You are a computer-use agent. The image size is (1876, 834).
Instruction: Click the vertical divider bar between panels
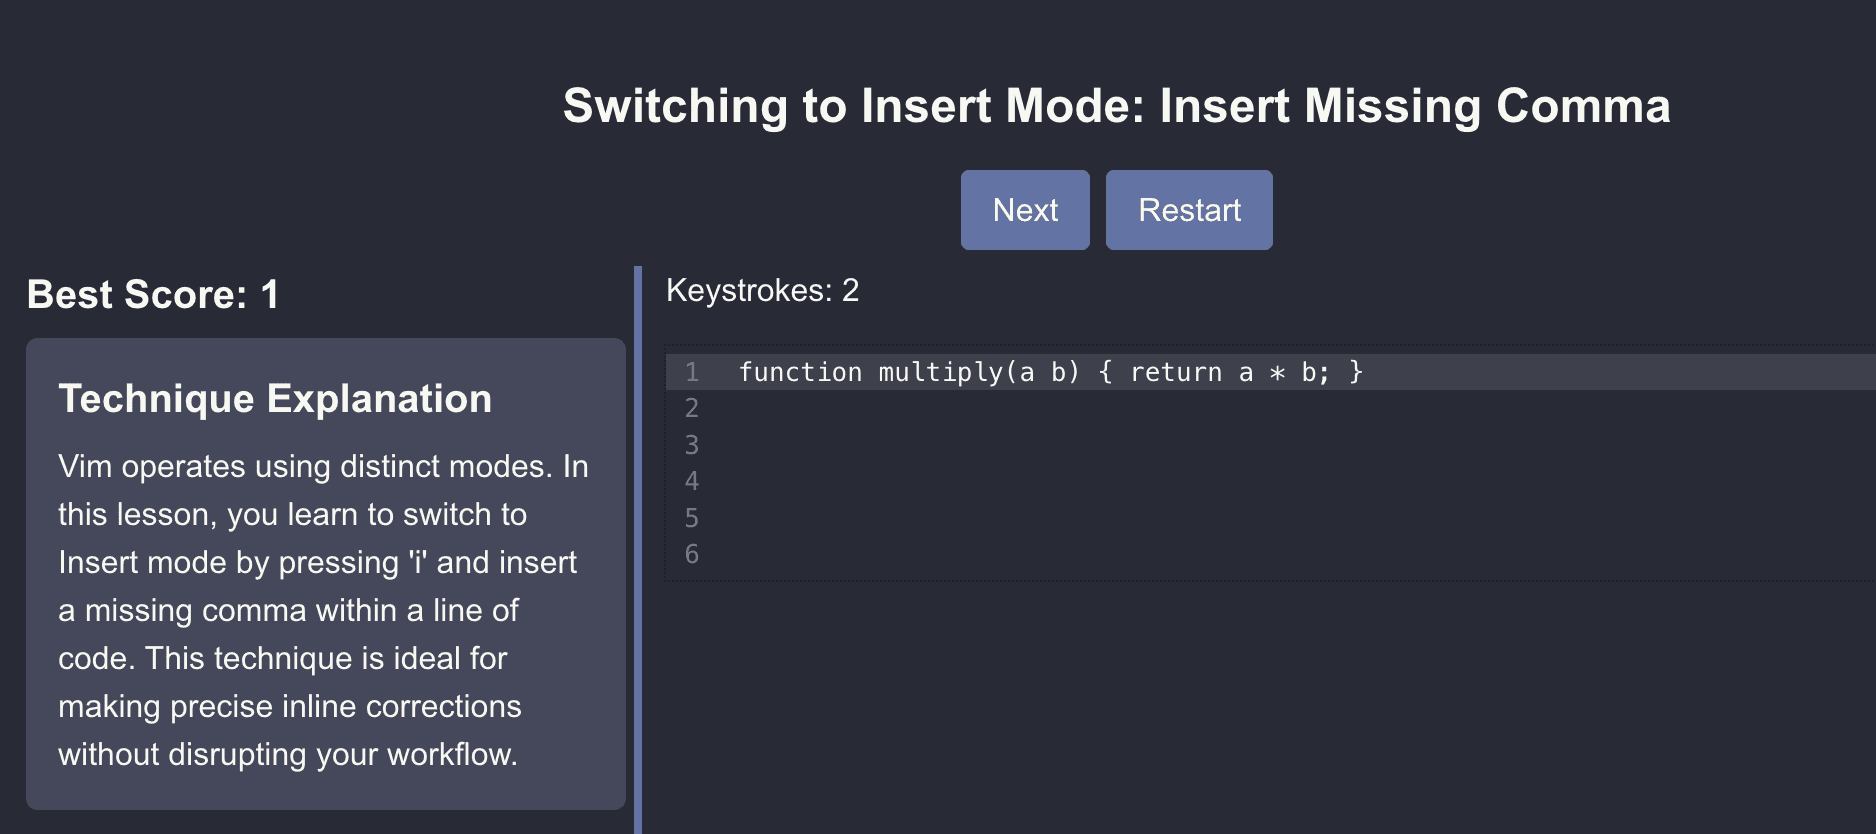coord(638,550)
